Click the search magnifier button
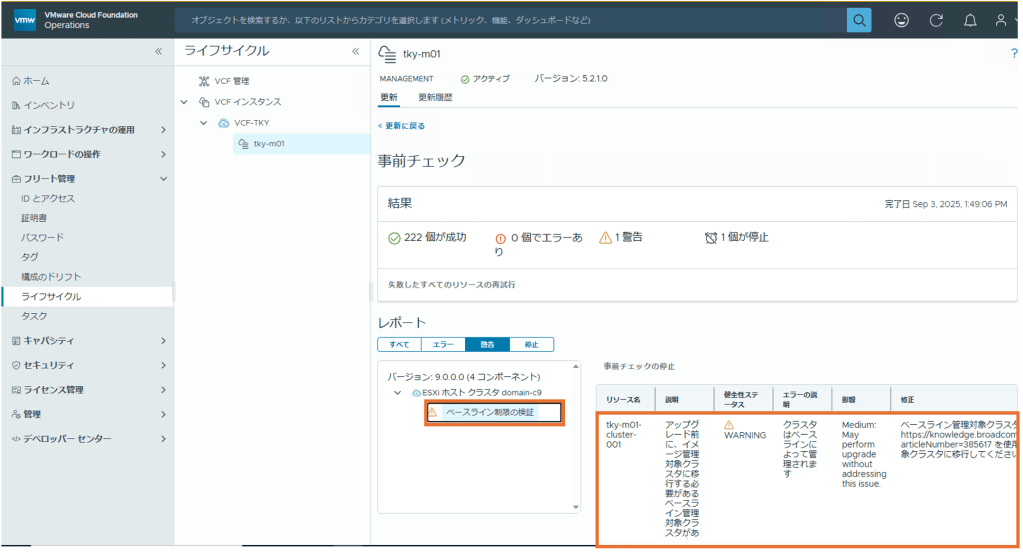This screenshot has height=553, width=1023. coord(859,20)
